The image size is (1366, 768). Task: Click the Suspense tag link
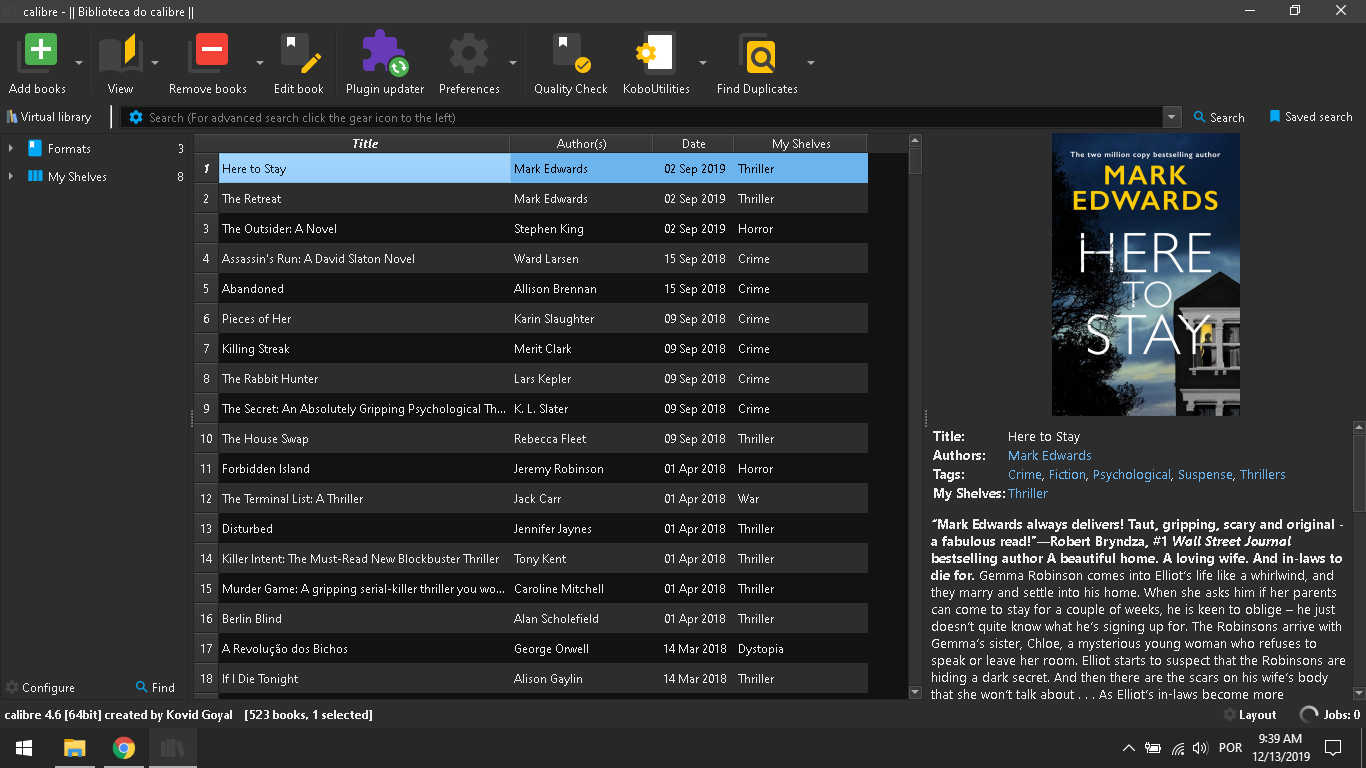click(1205, 475)
